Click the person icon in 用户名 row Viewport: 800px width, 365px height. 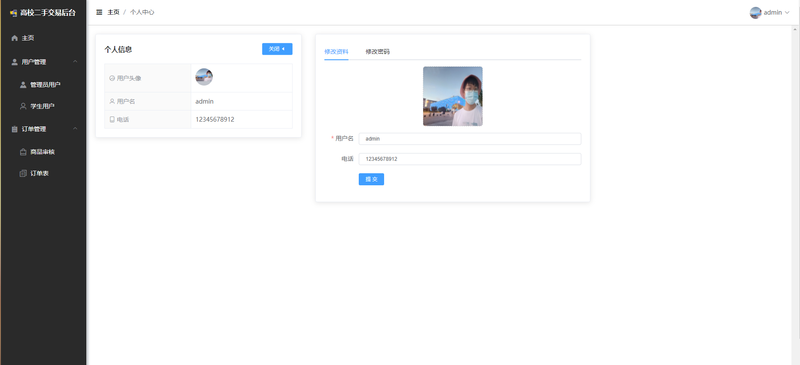pos(112,101)
